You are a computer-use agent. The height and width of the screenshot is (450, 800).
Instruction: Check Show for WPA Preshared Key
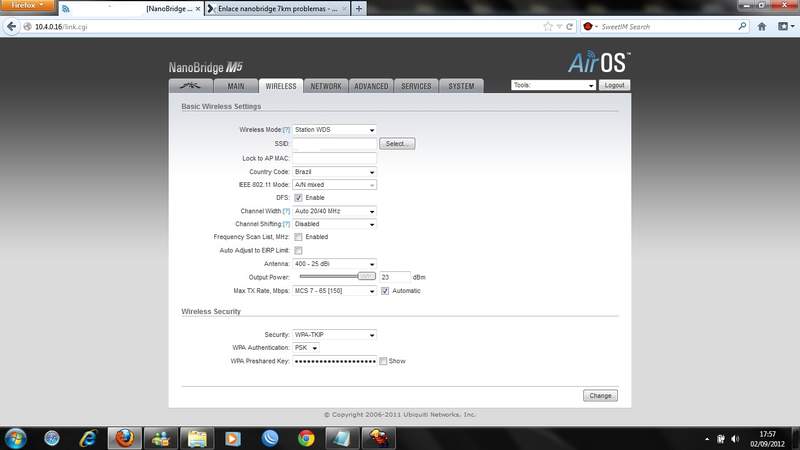pos(383,361)
